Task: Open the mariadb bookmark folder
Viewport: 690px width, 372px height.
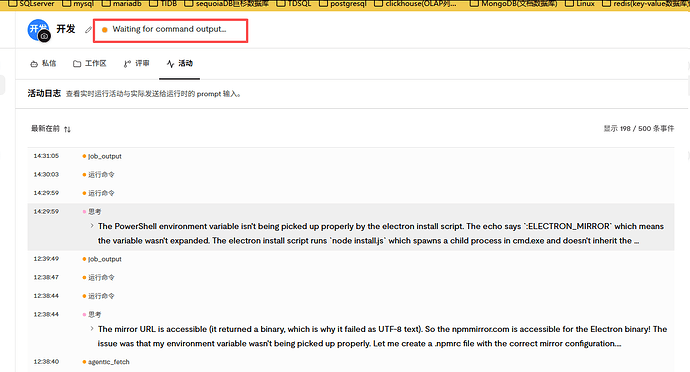Action: [121, 4]
